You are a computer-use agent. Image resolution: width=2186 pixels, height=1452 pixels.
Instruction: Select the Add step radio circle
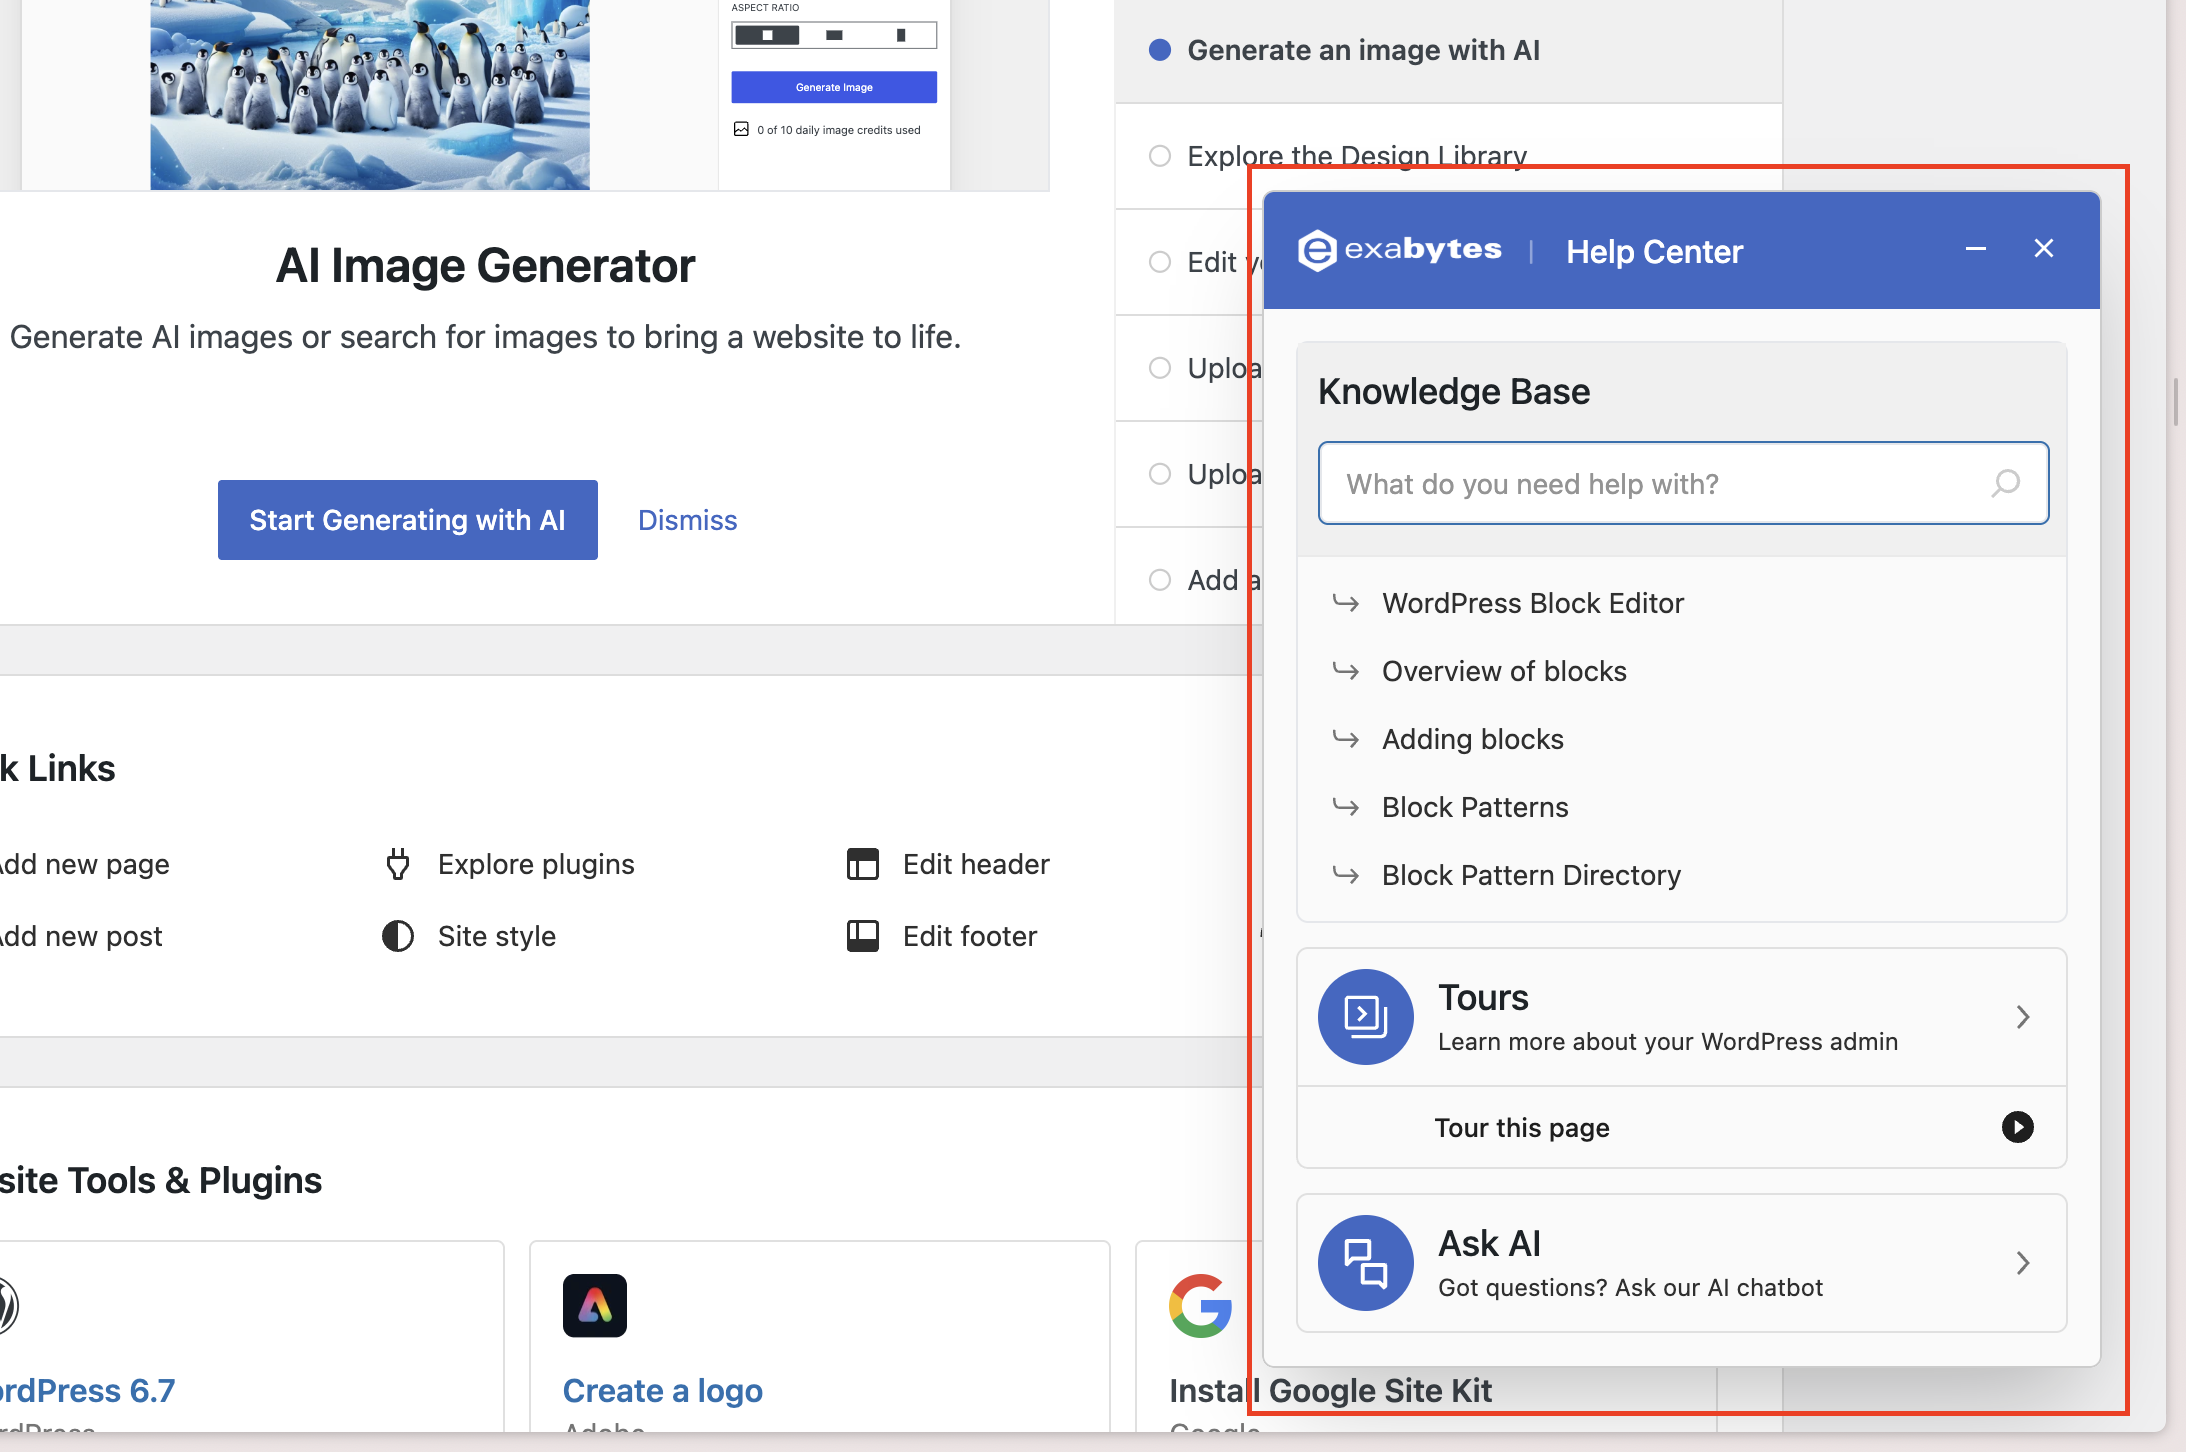pos(1160,580)
